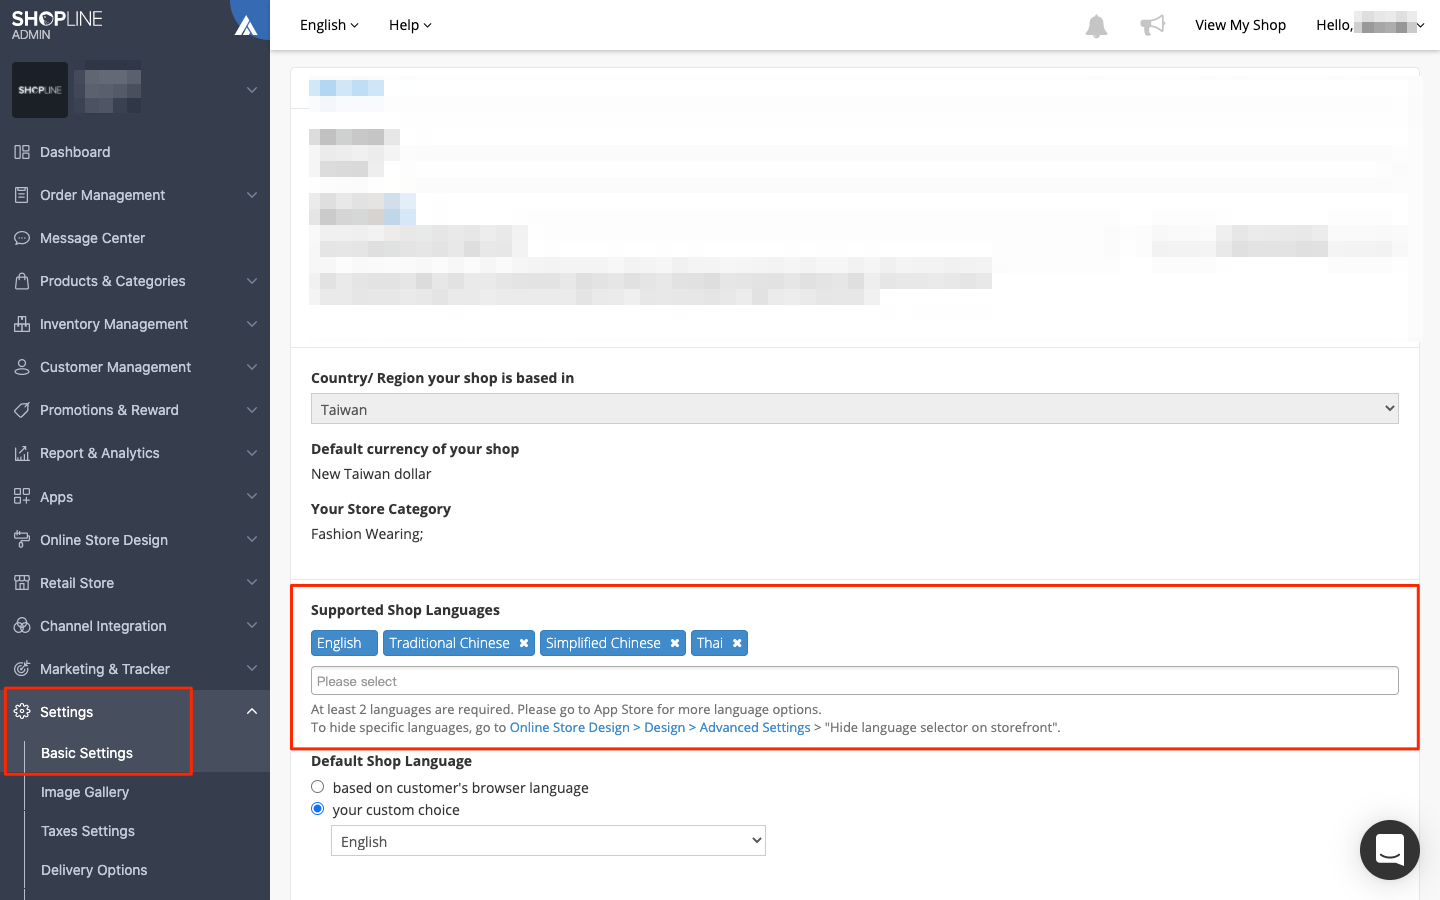The height and width of the screenshot is (900, 1440).
Task: Collapse the Settings menu chevron
Action: [x=252, y=711]
